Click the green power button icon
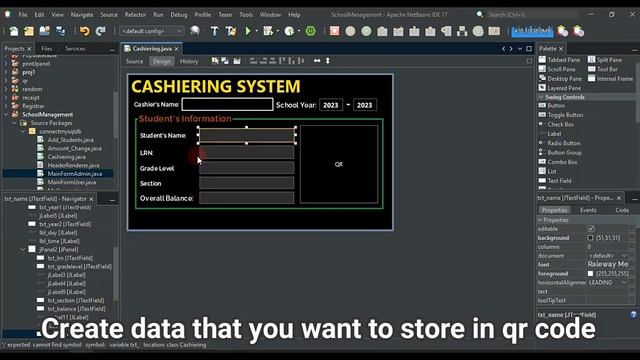The image size is (640, 360). click(x=311, y=31)
